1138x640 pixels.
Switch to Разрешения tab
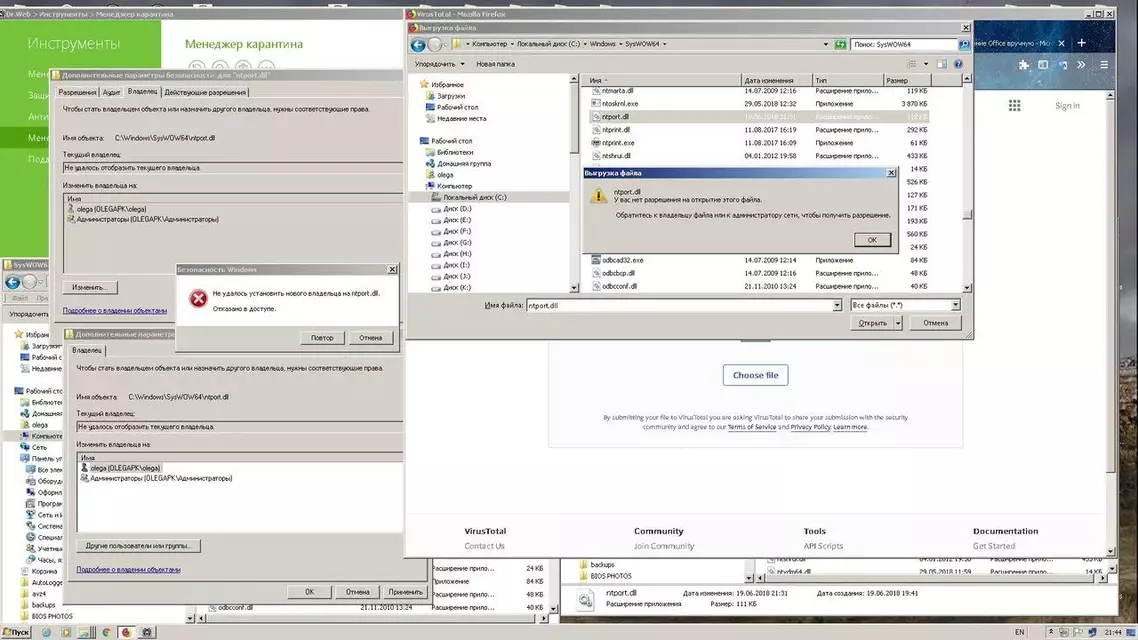77,92
